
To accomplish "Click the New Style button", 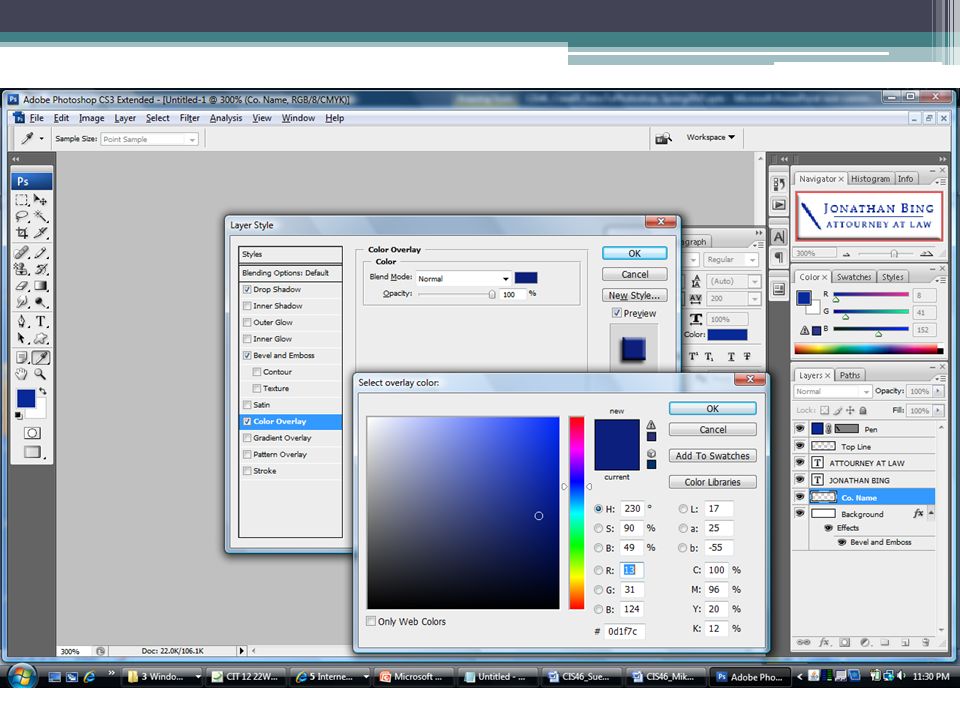I will click(x=634, y=295).
